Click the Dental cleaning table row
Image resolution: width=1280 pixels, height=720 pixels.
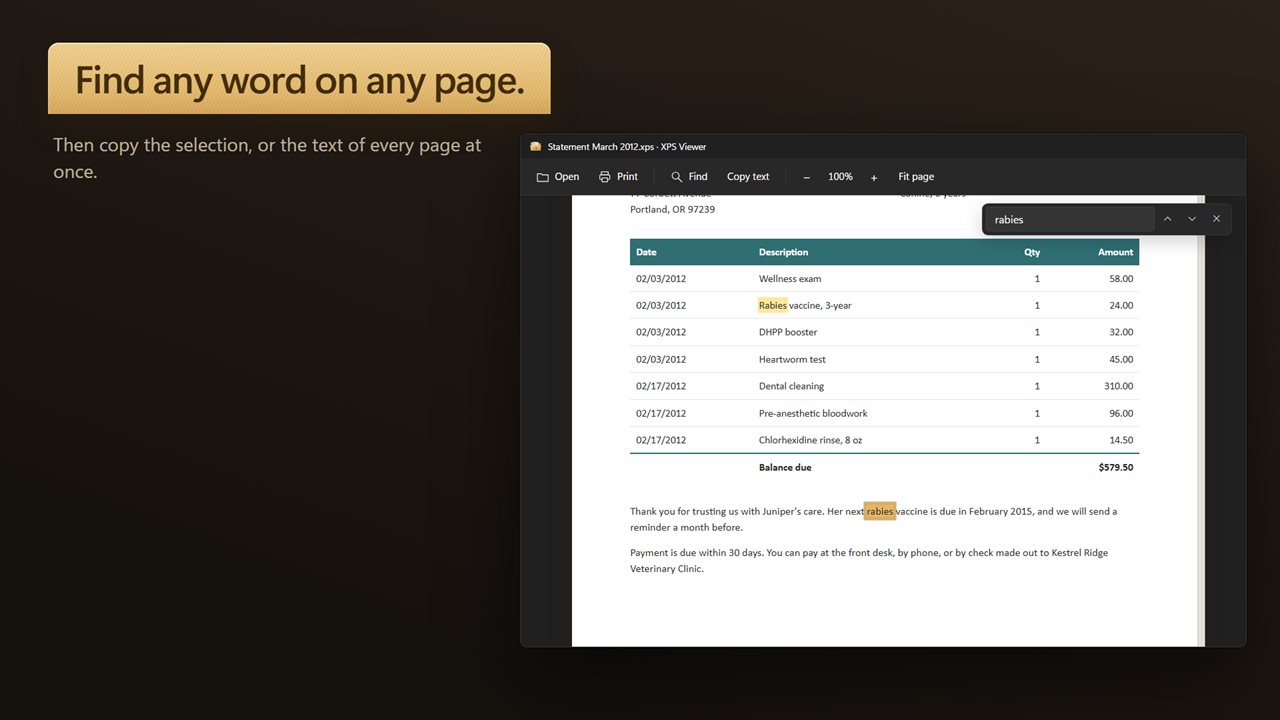click(x=884, y=386)
